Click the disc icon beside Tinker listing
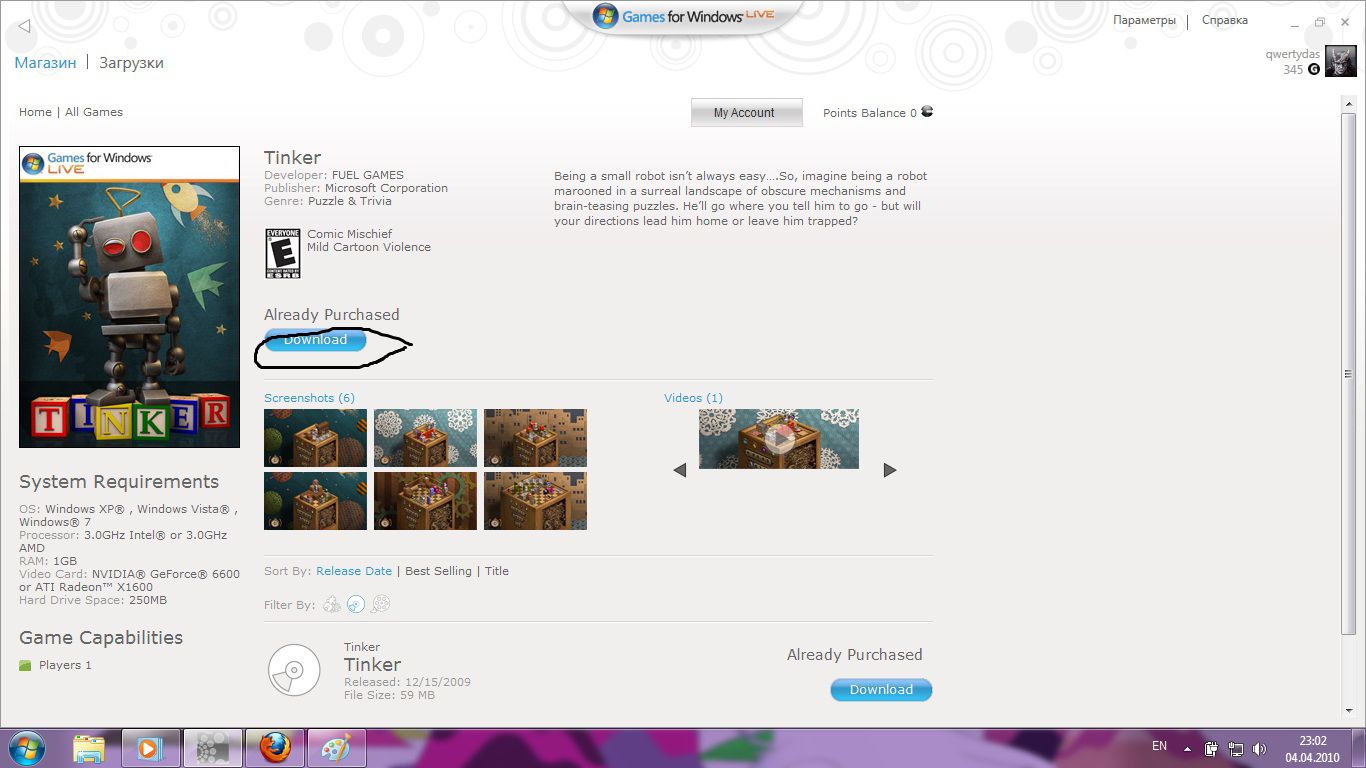Screen dimensions: 1366x768 click(294, 670)
